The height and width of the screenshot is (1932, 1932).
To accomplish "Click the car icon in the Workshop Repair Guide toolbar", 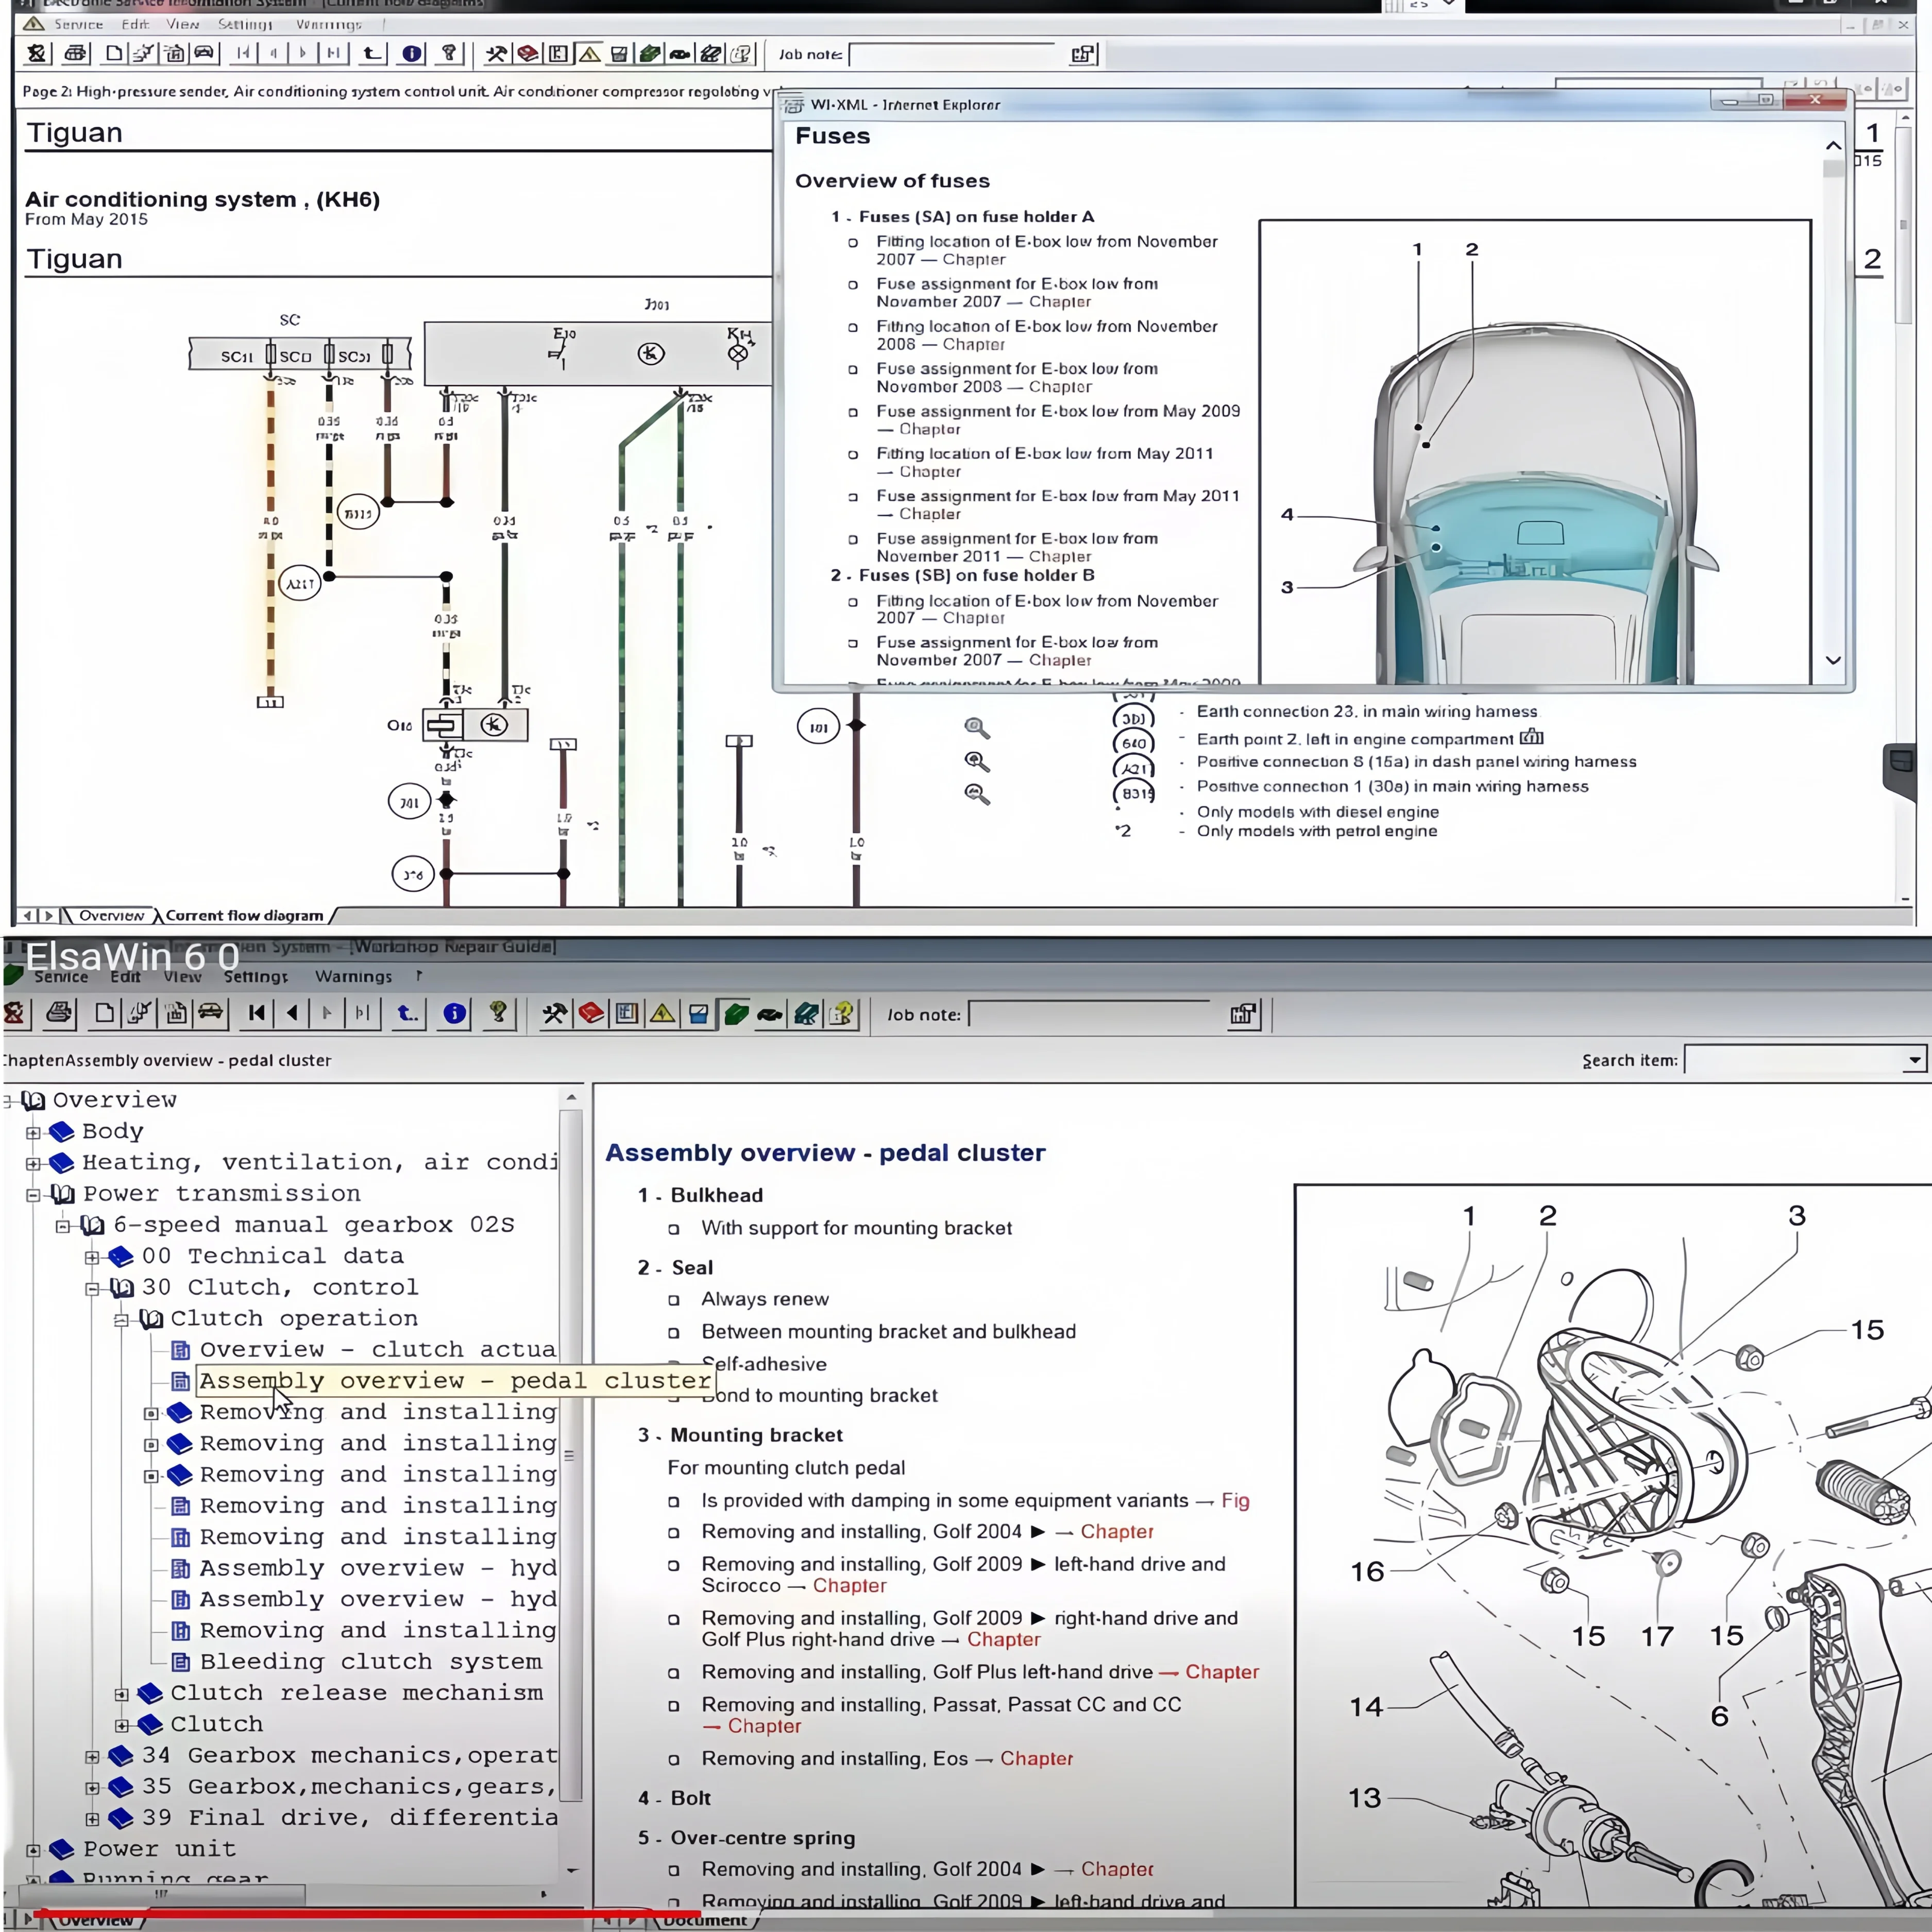I will [x=210, y=1013].
